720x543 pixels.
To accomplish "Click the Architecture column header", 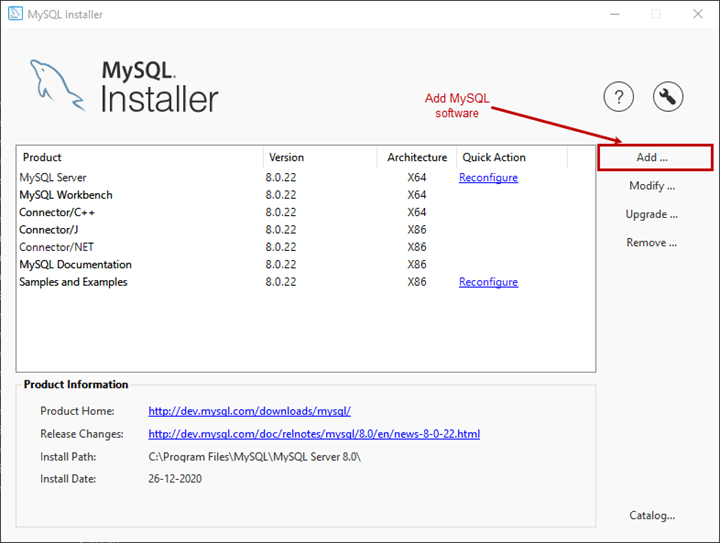I will 417,157.
